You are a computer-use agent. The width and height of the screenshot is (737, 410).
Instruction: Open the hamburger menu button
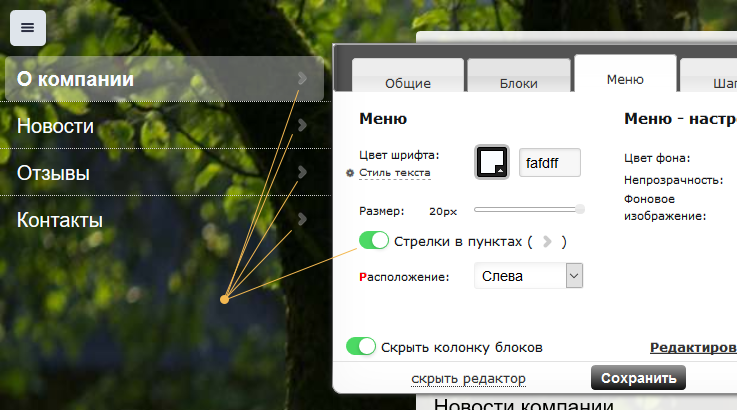28,27
